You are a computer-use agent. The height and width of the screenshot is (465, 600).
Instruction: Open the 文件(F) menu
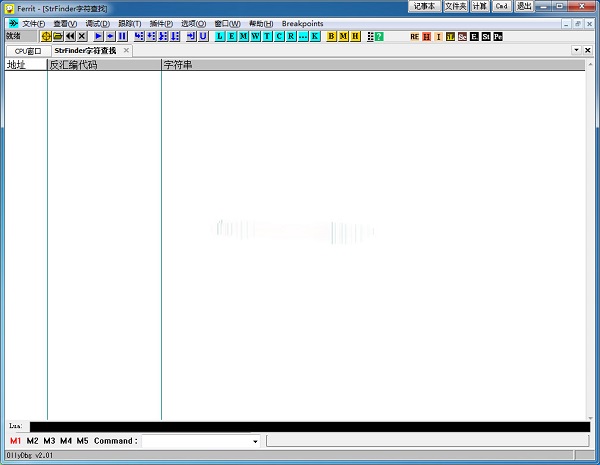click(33, 23)
